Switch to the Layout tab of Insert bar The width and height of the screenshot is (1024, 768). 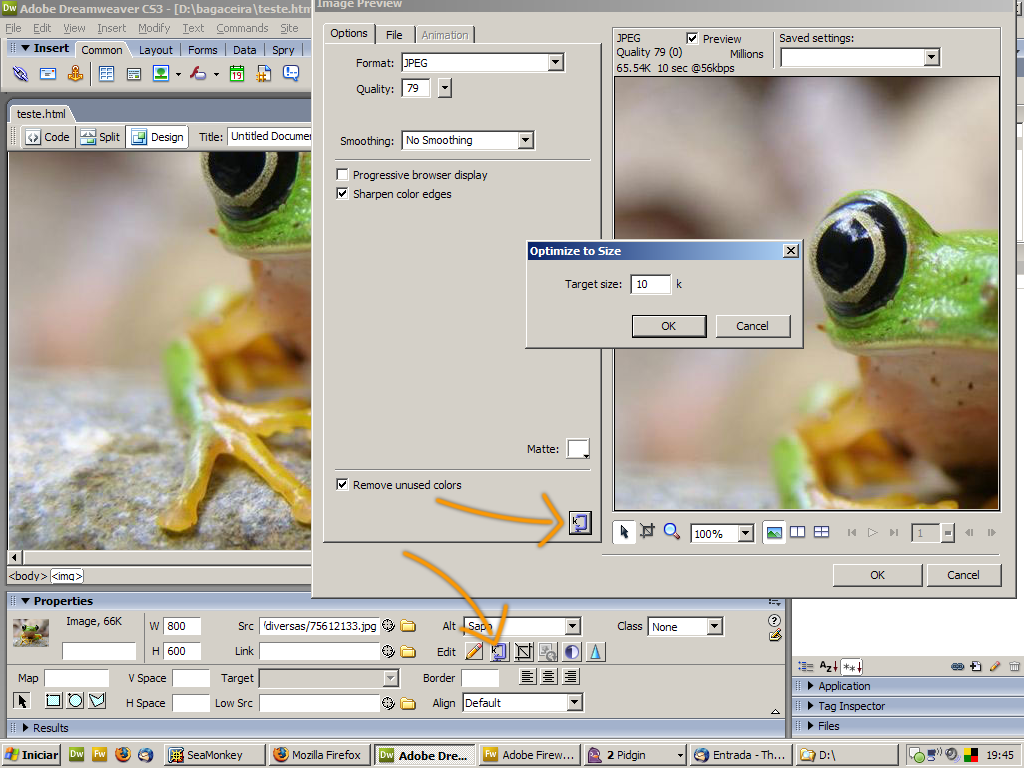pos(155,50)
